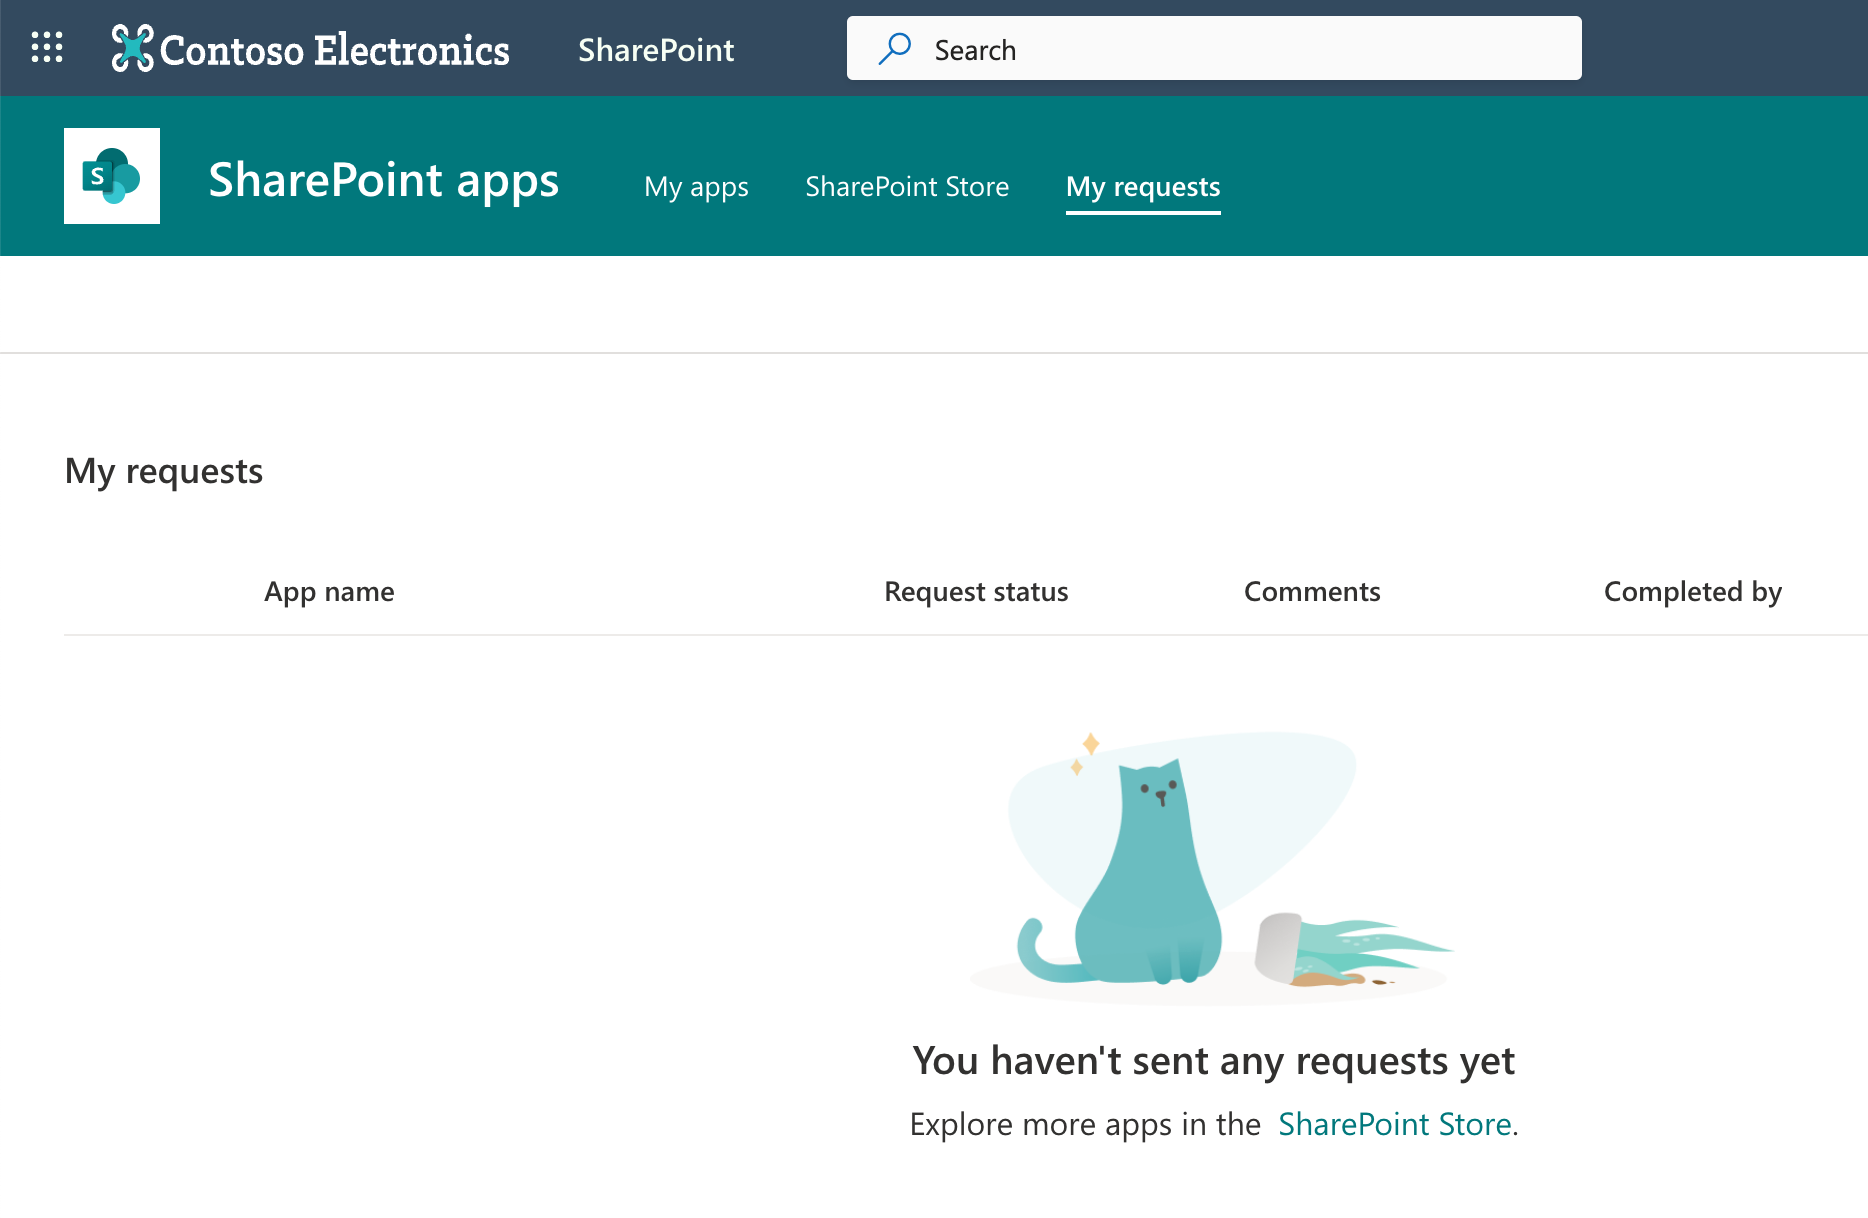Sort by Request status column header
Viewport: 1868px width, 1218px height.
click(x=976, y=592)
